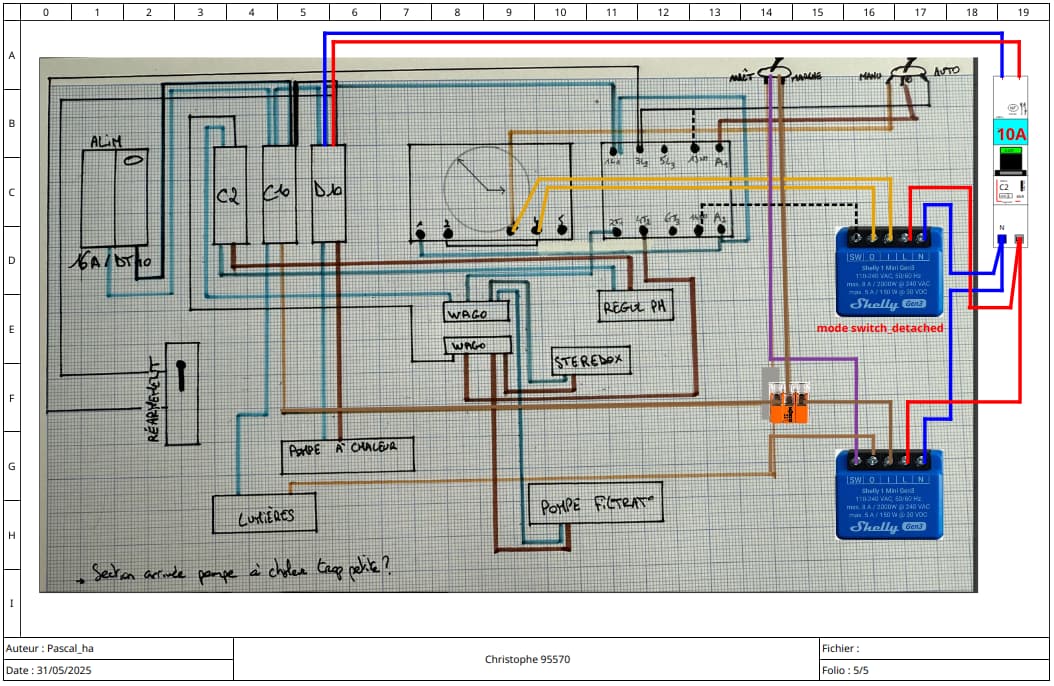Click the orange Wago connector image
1054x686 pixels.
(788, 402)
